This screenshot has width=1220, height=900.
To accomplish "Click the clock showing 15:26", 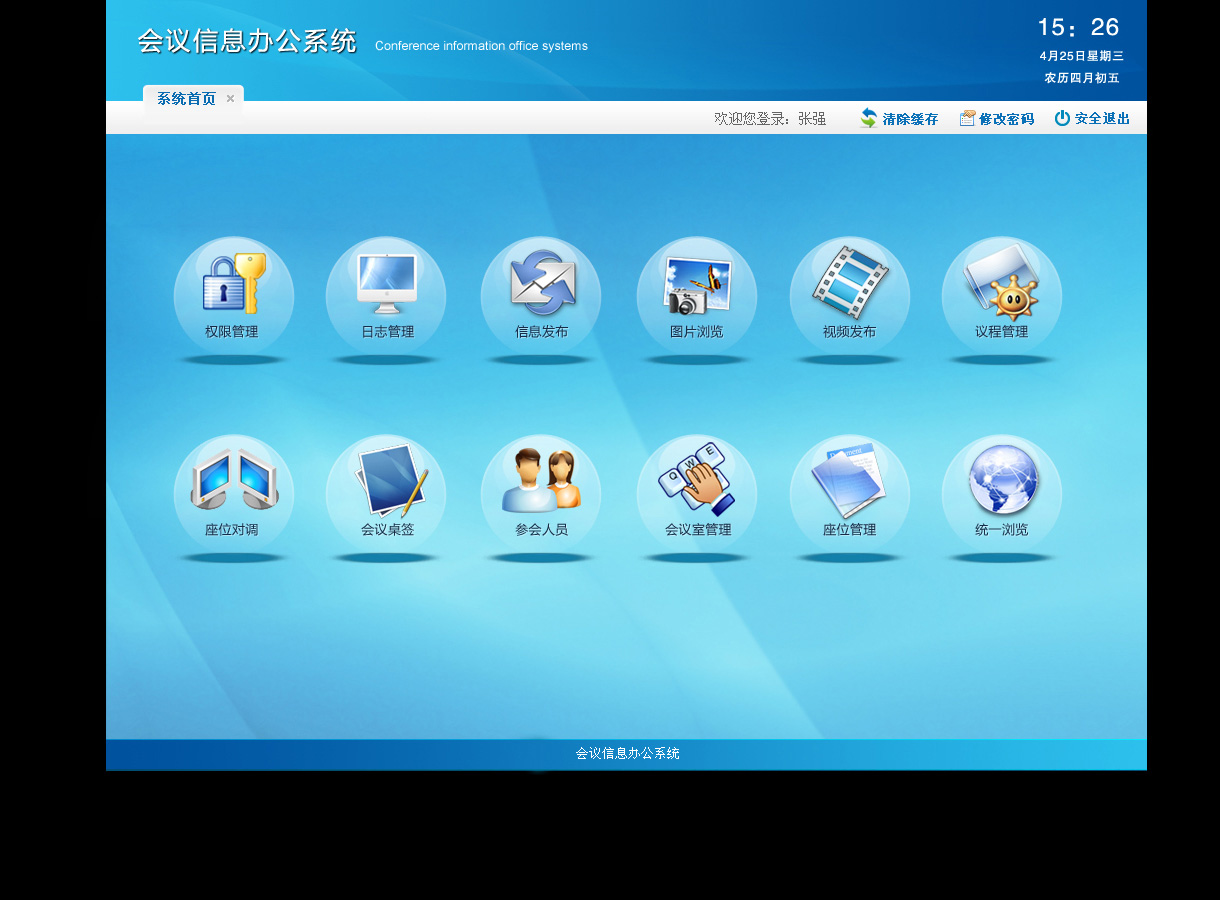I will (x=1078, y=28).
